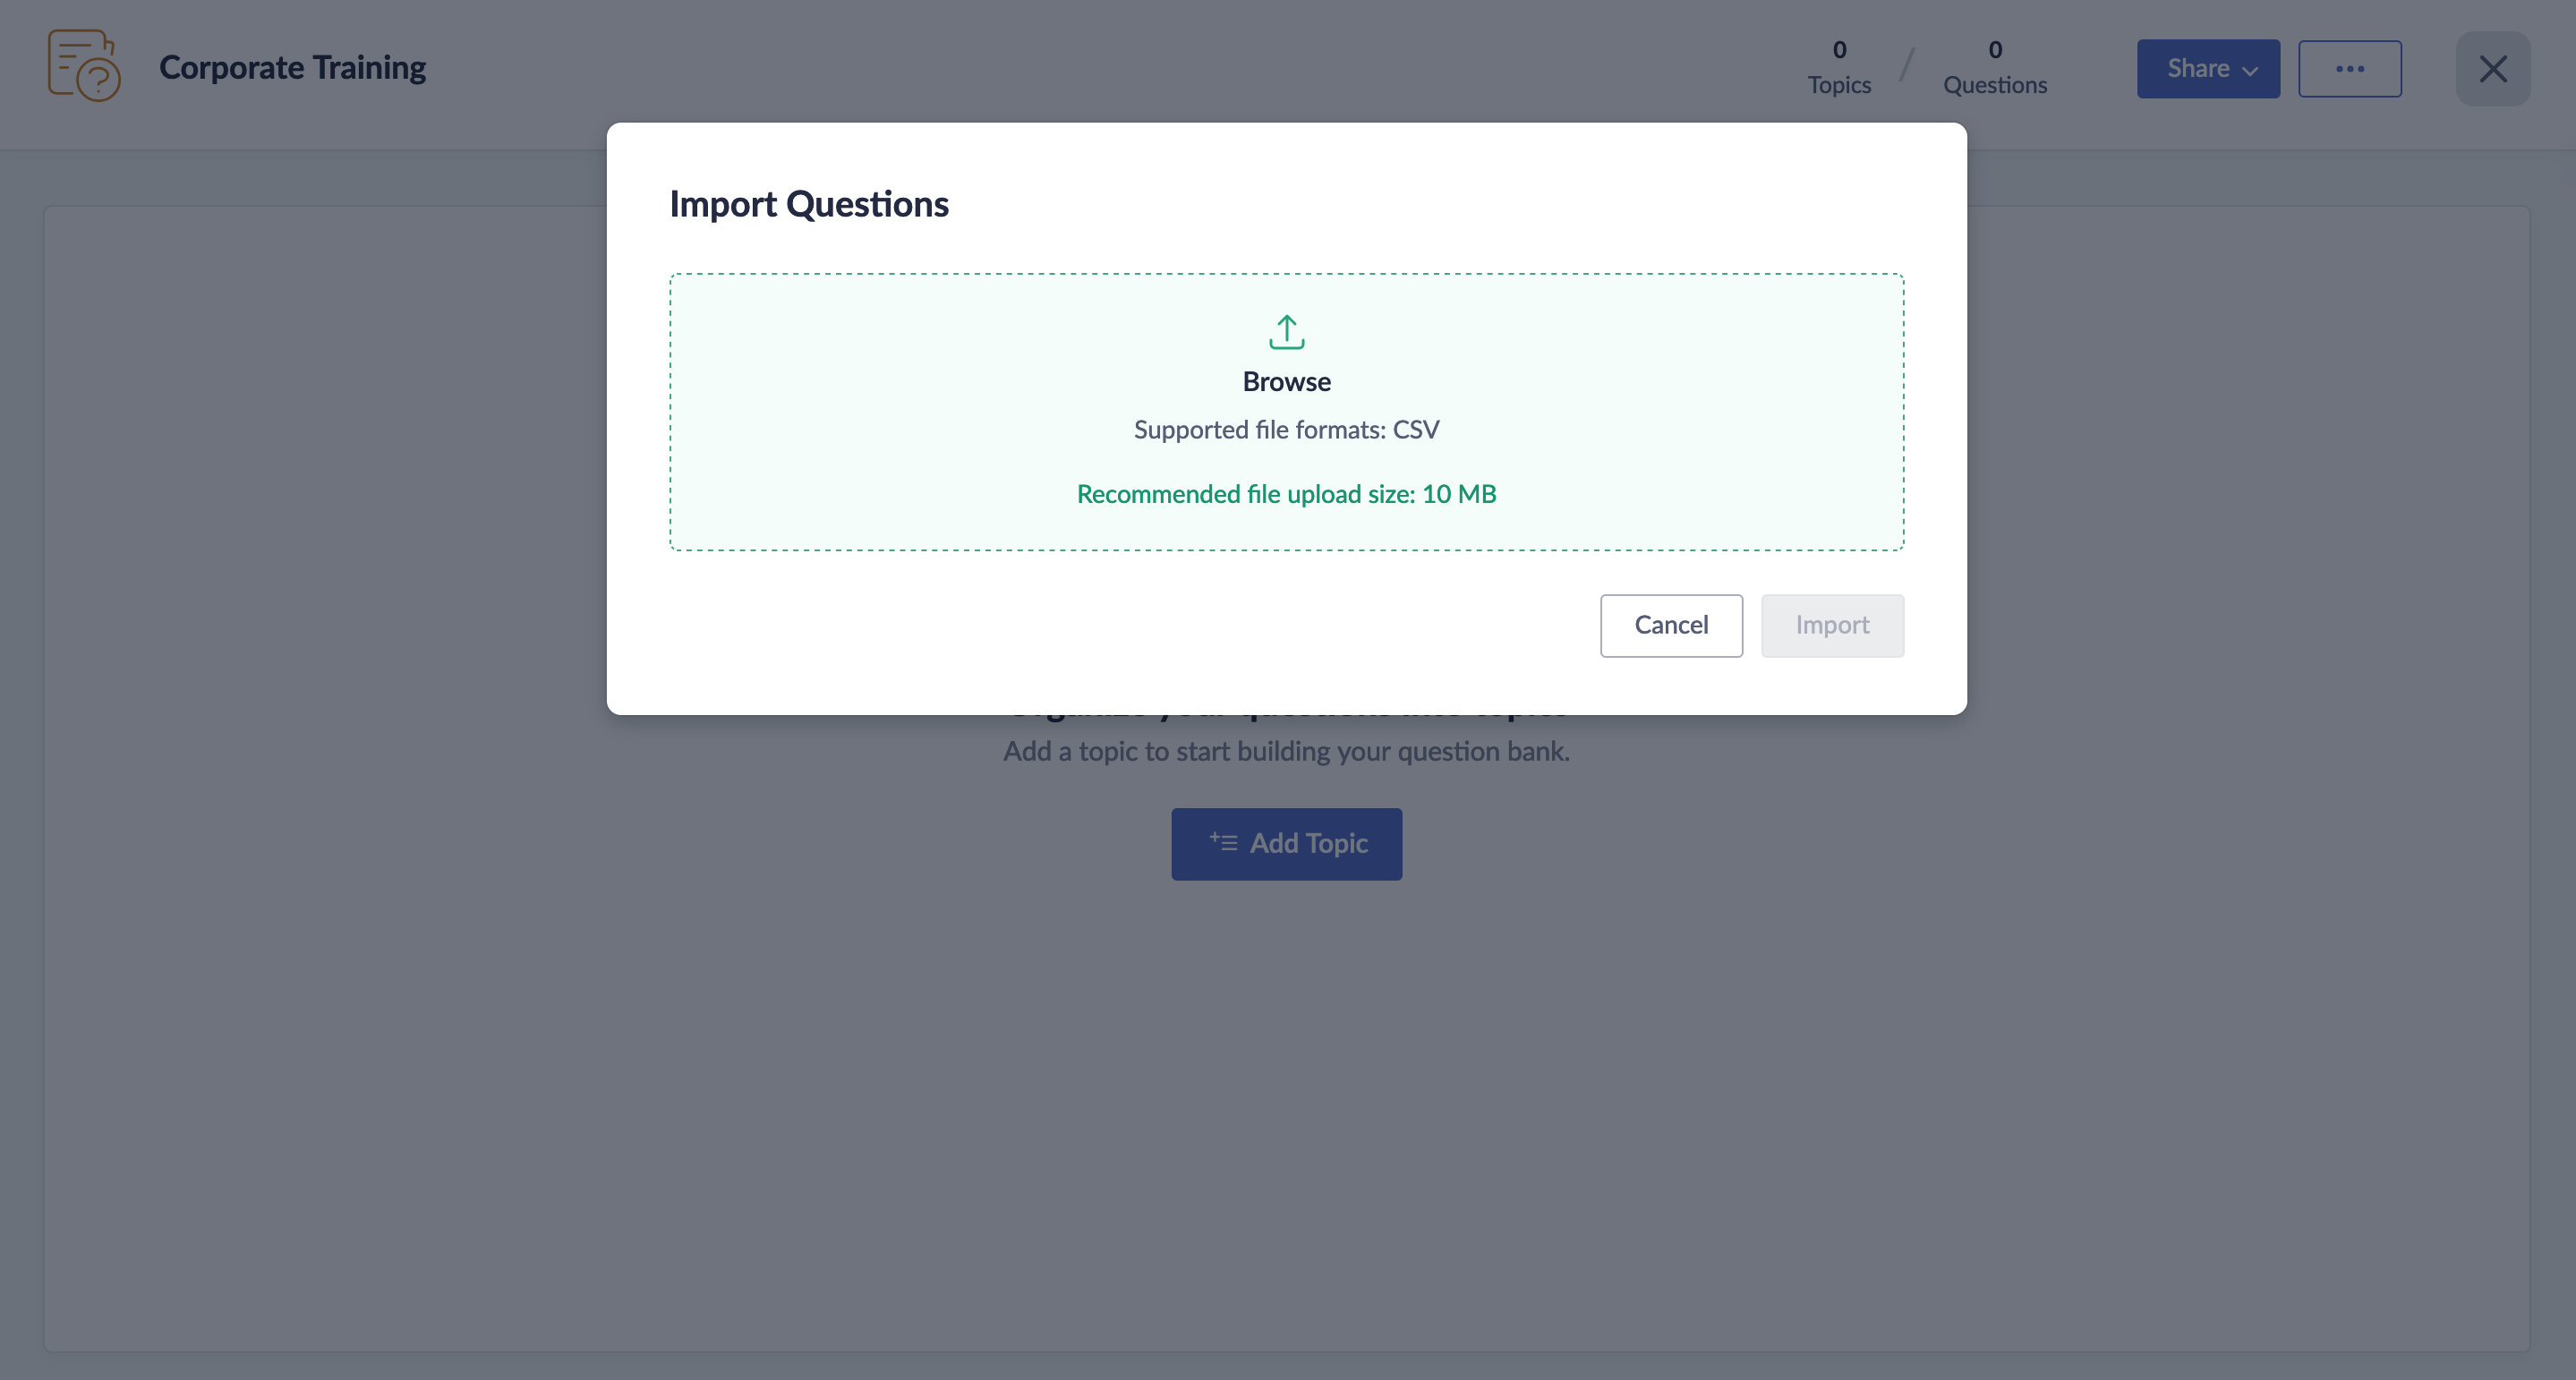2576x1380 pixels.
Task: Cancel the Import Questions dialog
Action: (x=1670, y=626)
